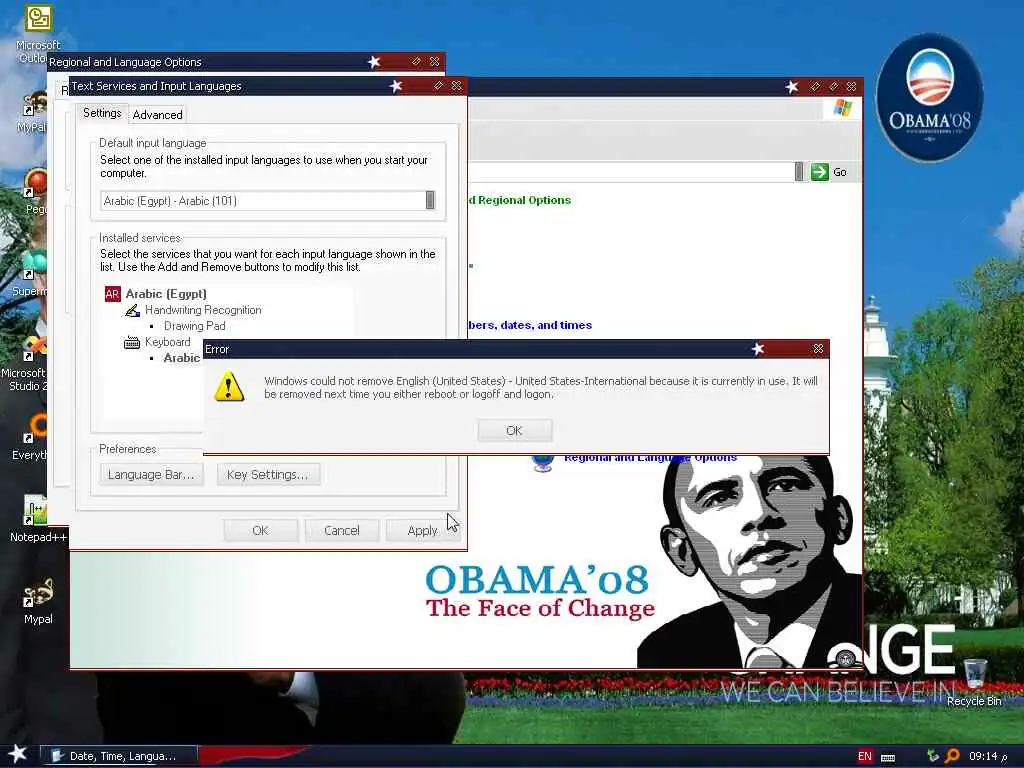Image resolution: width=1024 pixels, height=768 pixels.
Task: Click the Regional and Language Options title bar
Action: [247, 62]
